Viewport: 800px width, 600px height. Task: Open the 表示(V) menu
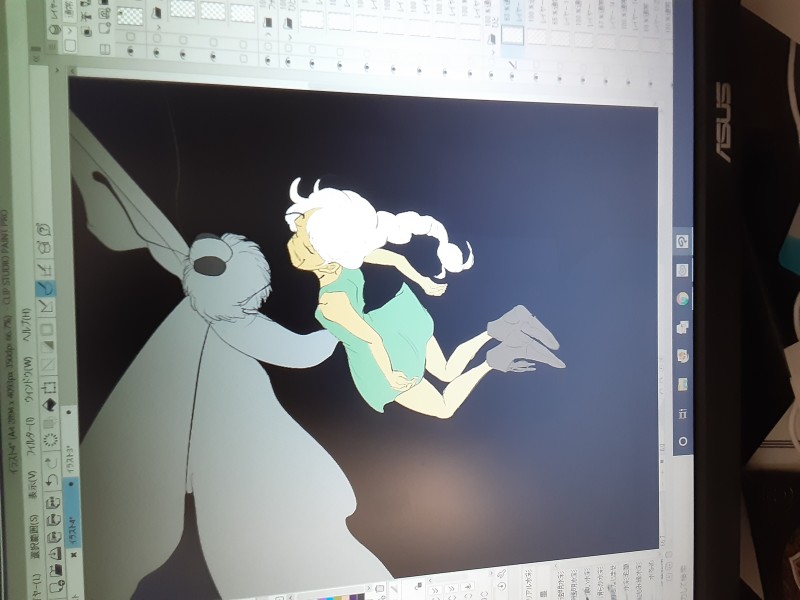pyautogui.click(x=32, y=484)
